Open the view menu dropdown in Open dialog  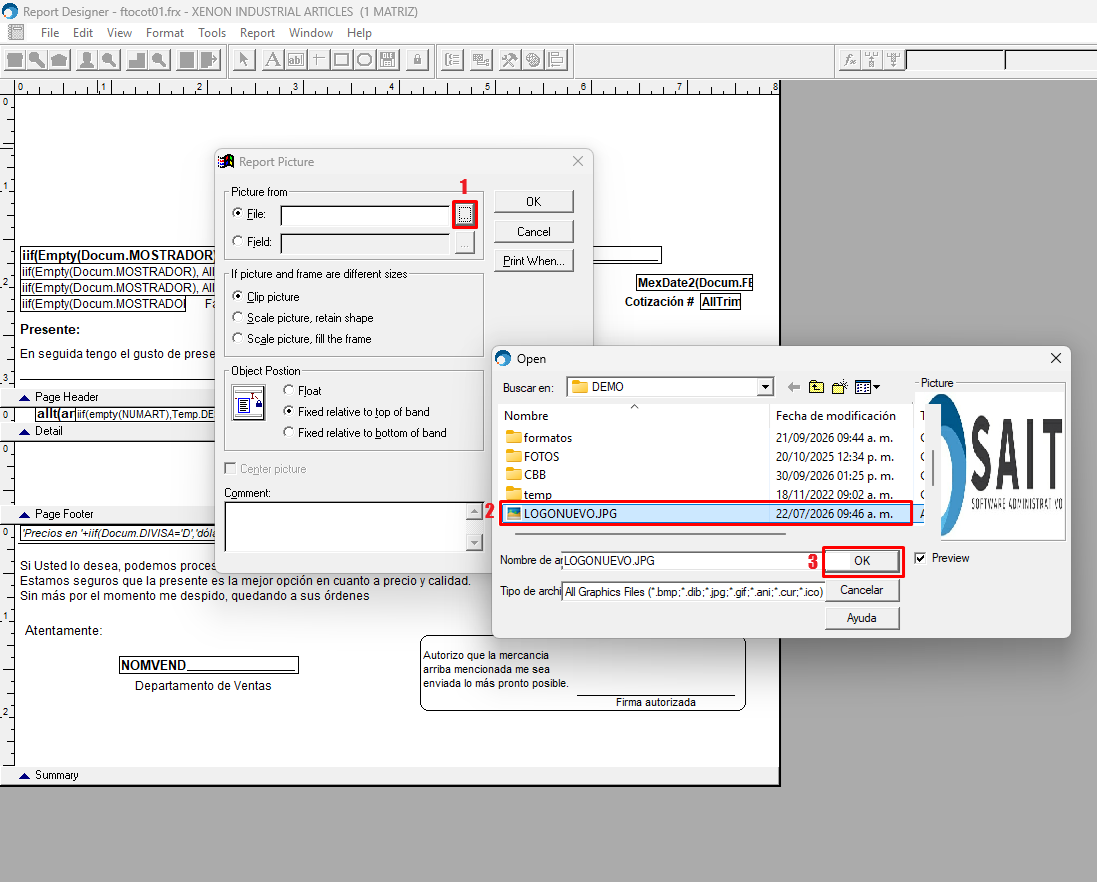pos(868,387)
